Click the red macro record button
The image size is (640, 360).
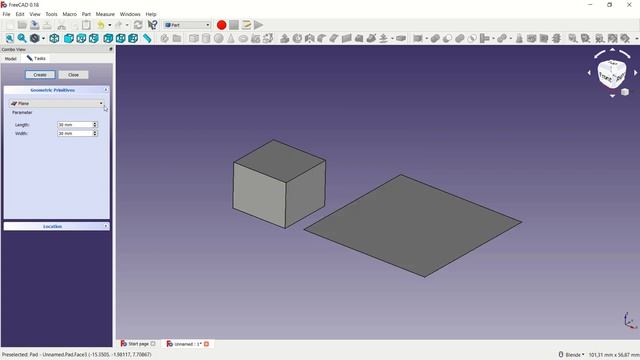[x=221, y=25]
